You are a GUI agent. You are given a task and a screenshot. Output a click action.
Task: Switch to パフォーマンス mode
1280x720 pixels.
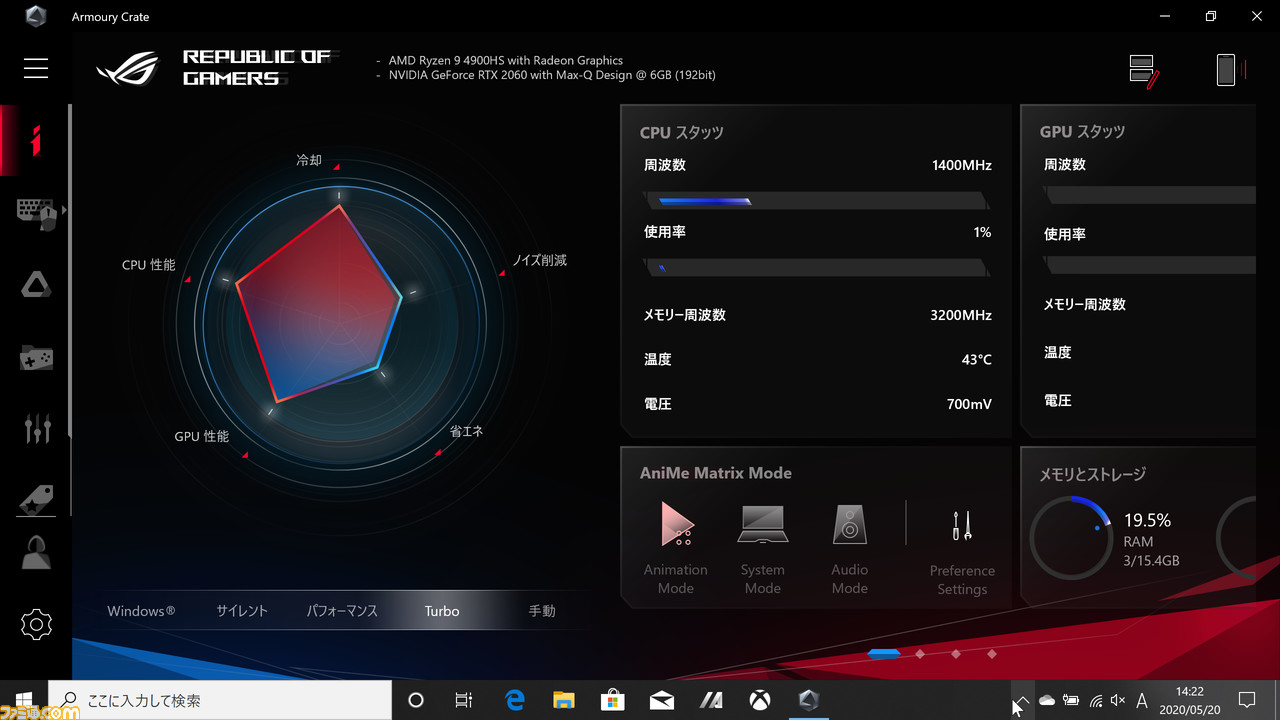pos(342,611)
